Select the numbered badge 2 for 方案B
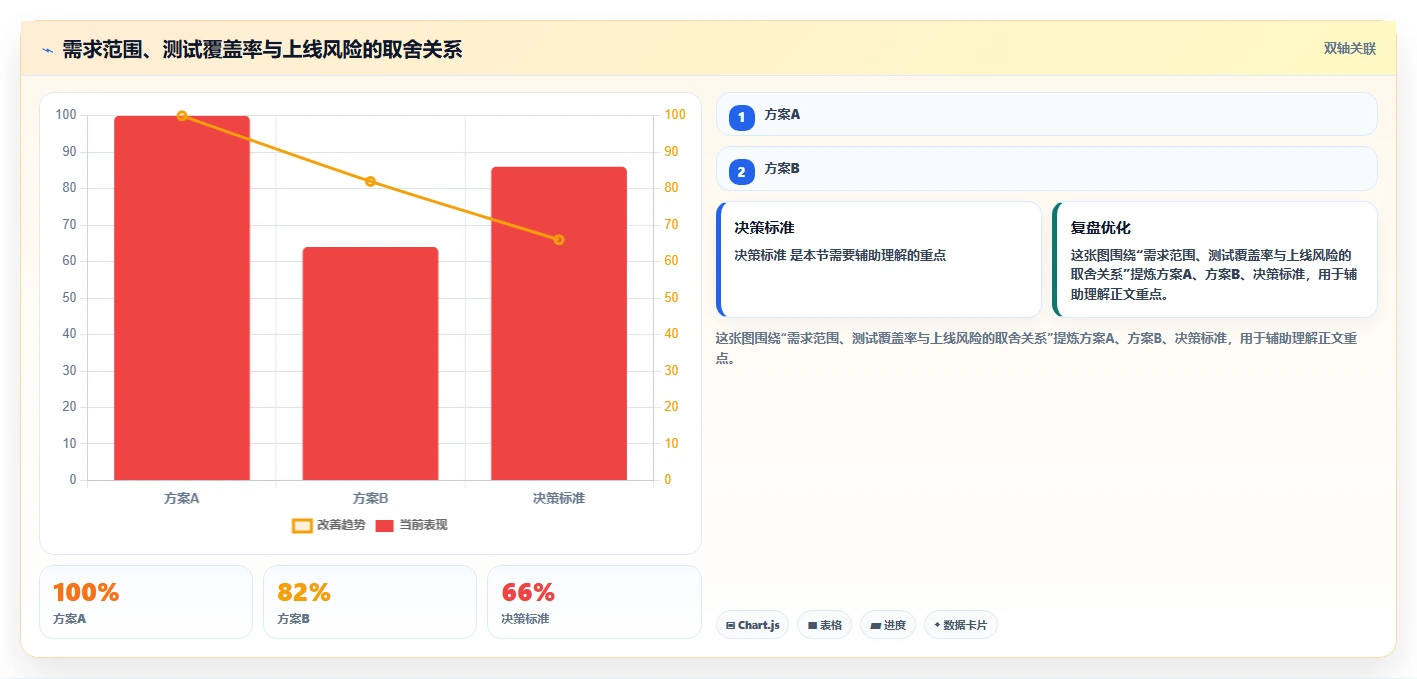This screenshot has height=679, width=1417. (x=741, y=172)
